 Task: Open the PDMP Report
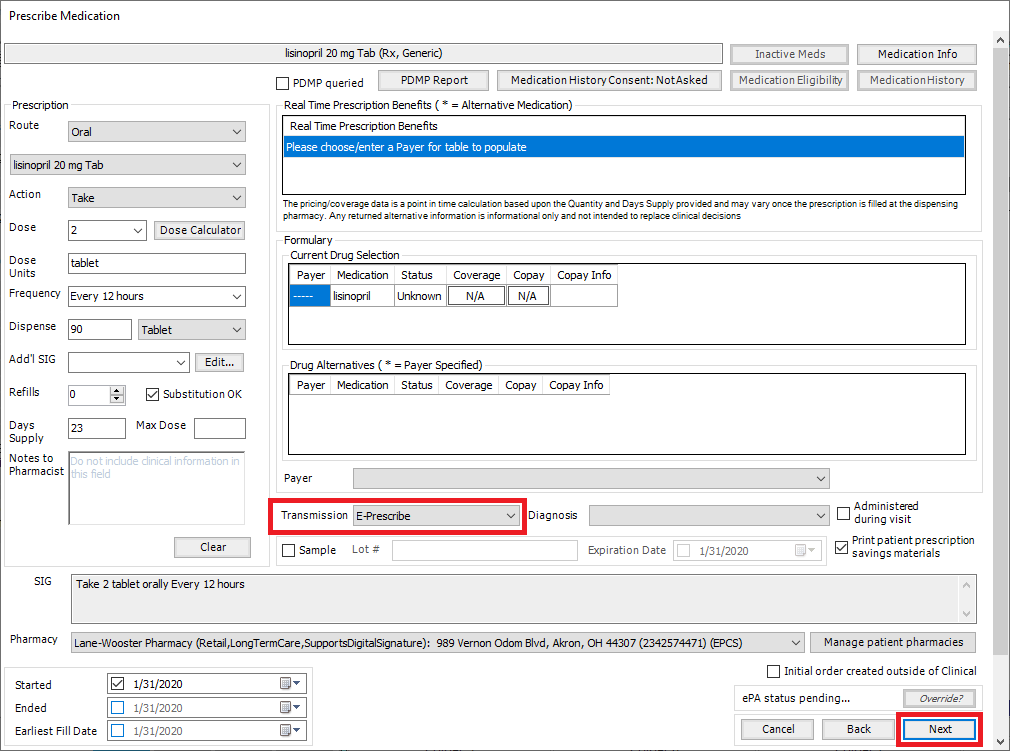point(434,81)
